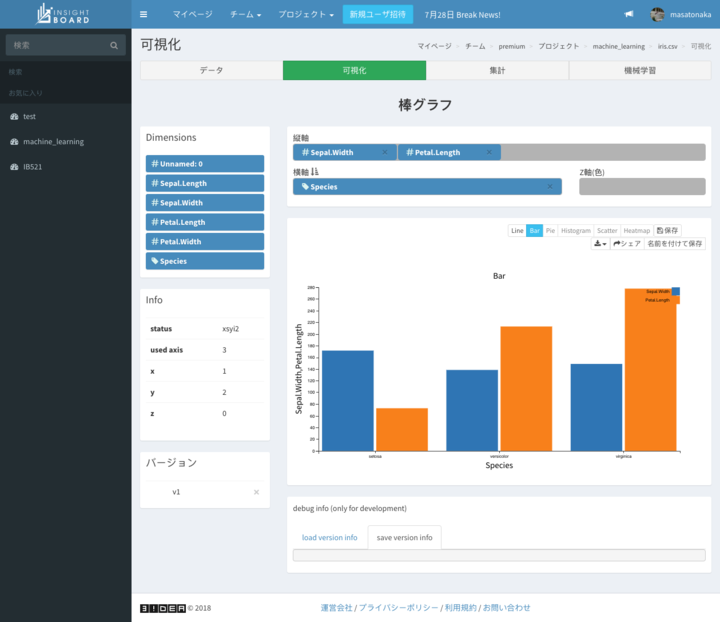Viewport: 720px width, 622px height.
Task: Click the masatonaka user avatar
Action: (657, 15)
